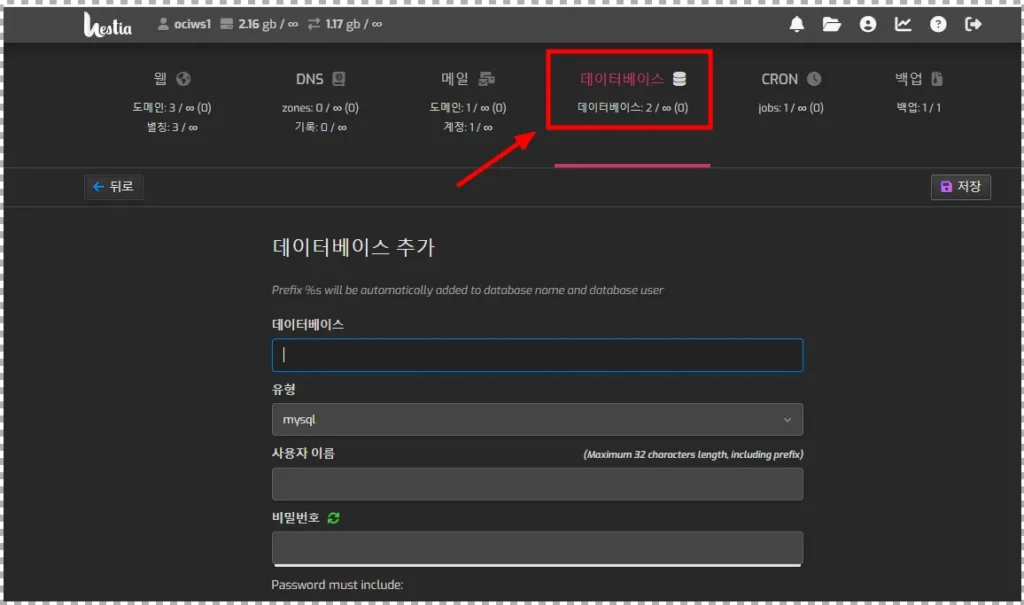Screen dimensions: 1024x605
Task: Click the jobs: 1 / ∞ (0) text
Action: [x=790, y=108]
